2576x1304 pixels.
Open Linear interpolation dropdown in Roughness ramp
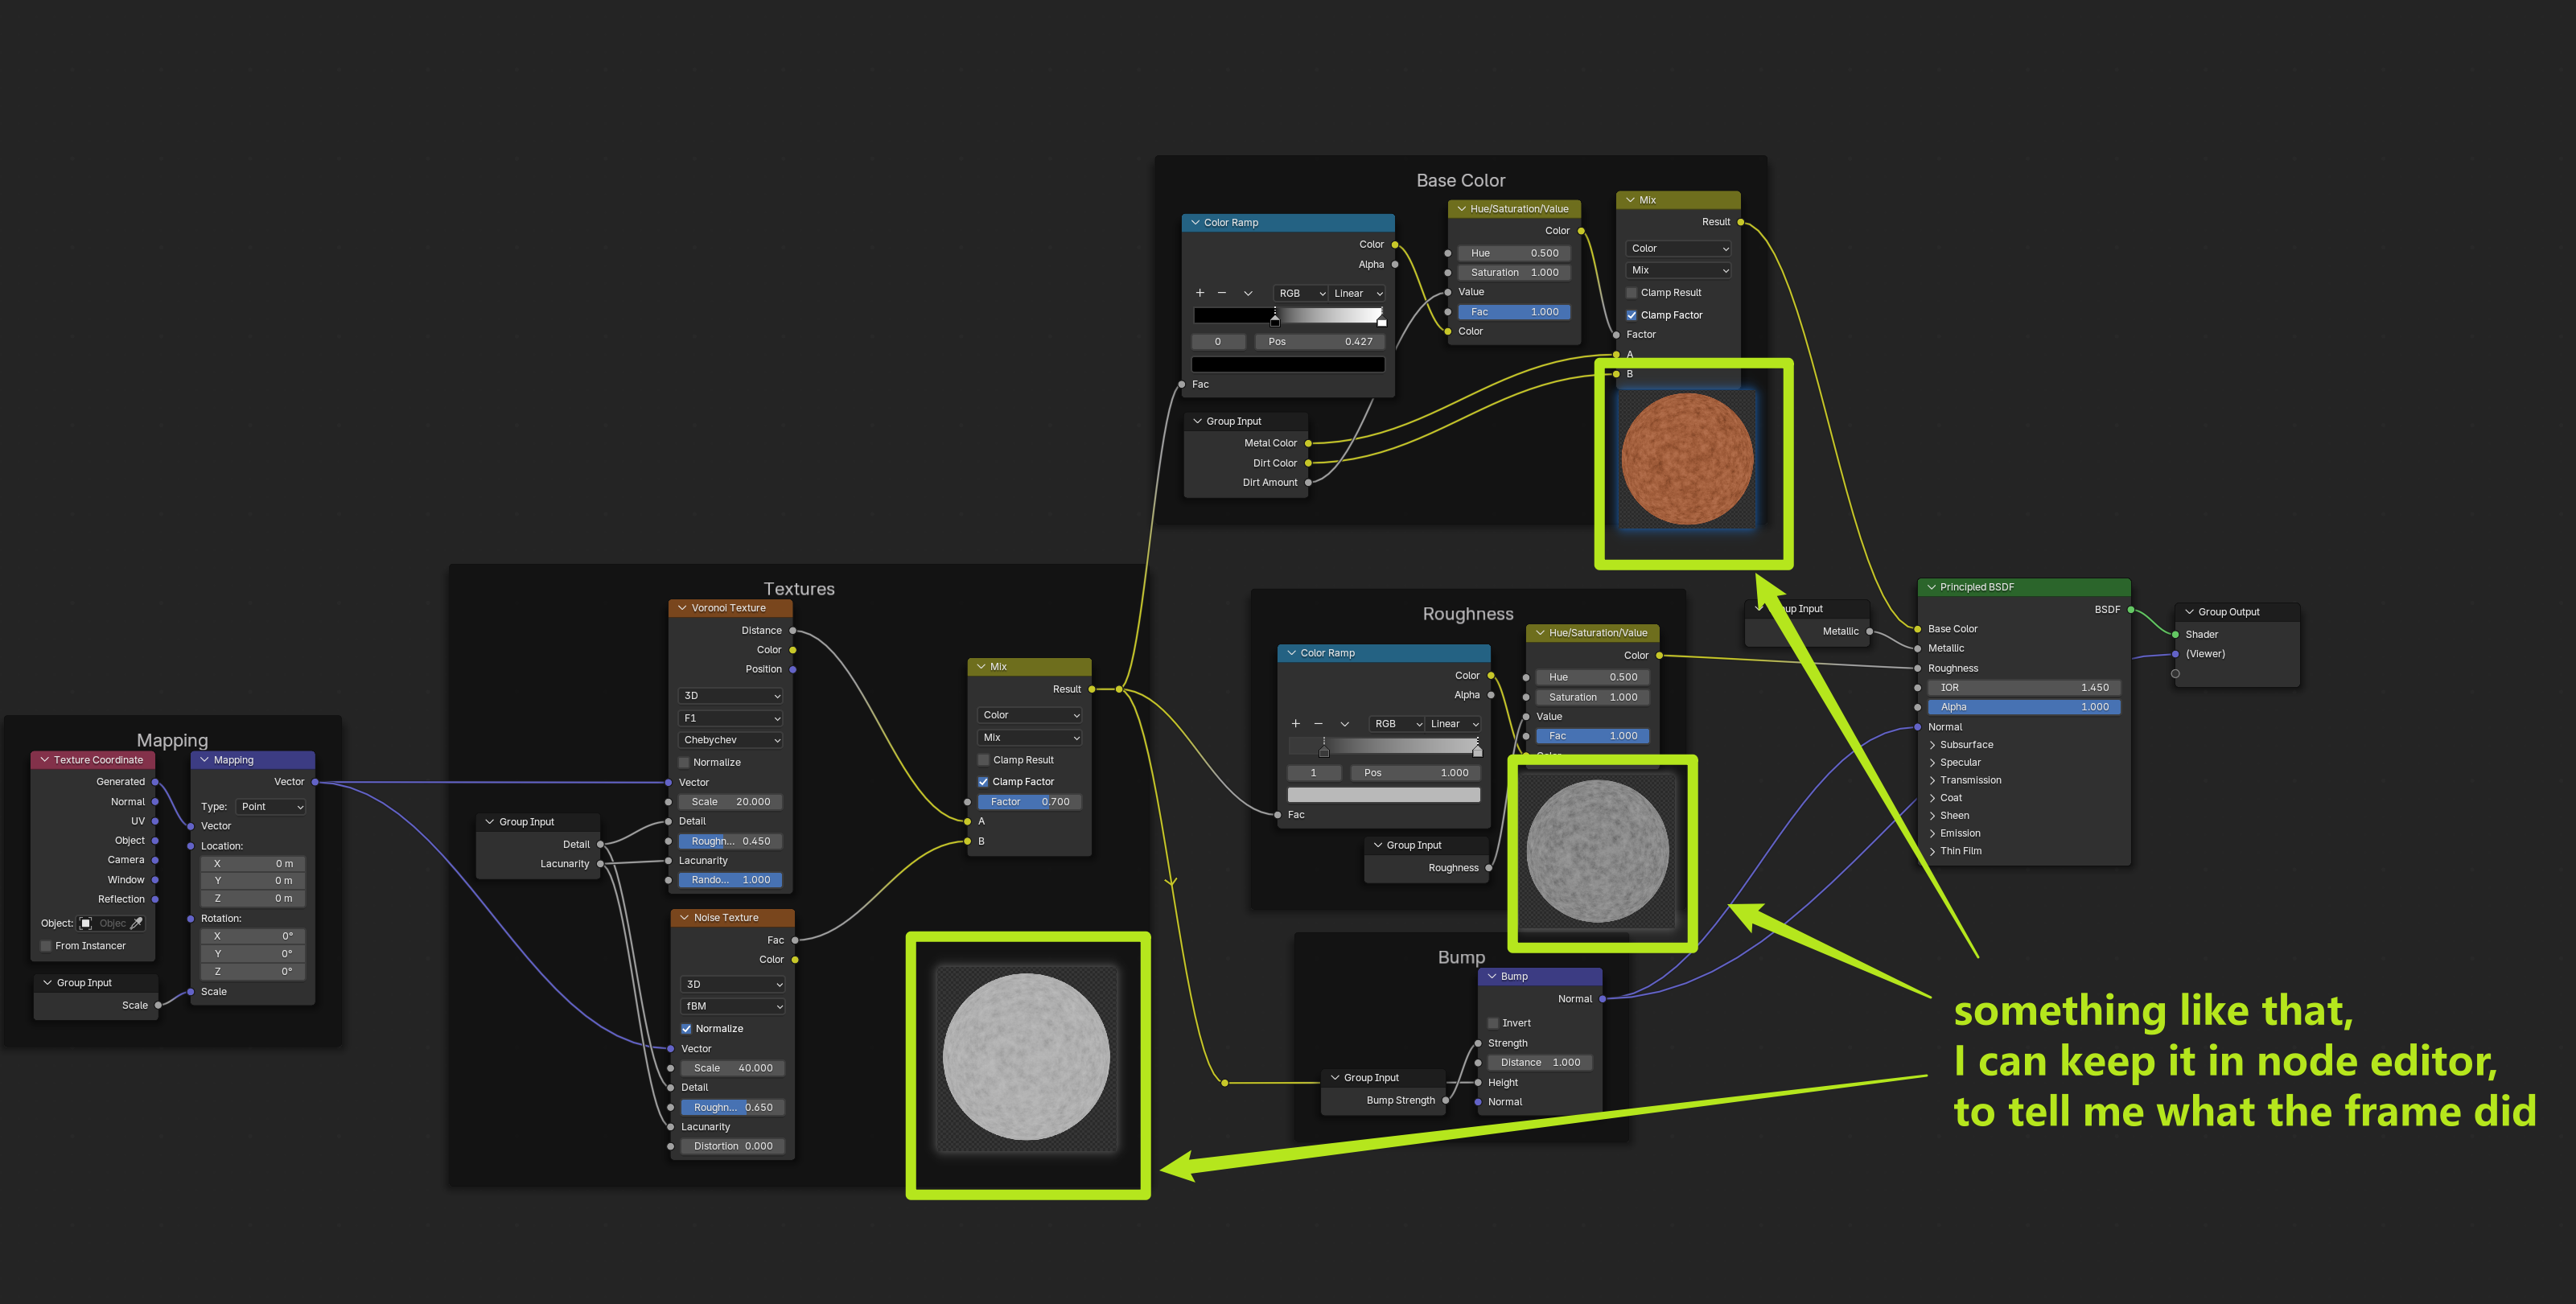[1454, 723]
